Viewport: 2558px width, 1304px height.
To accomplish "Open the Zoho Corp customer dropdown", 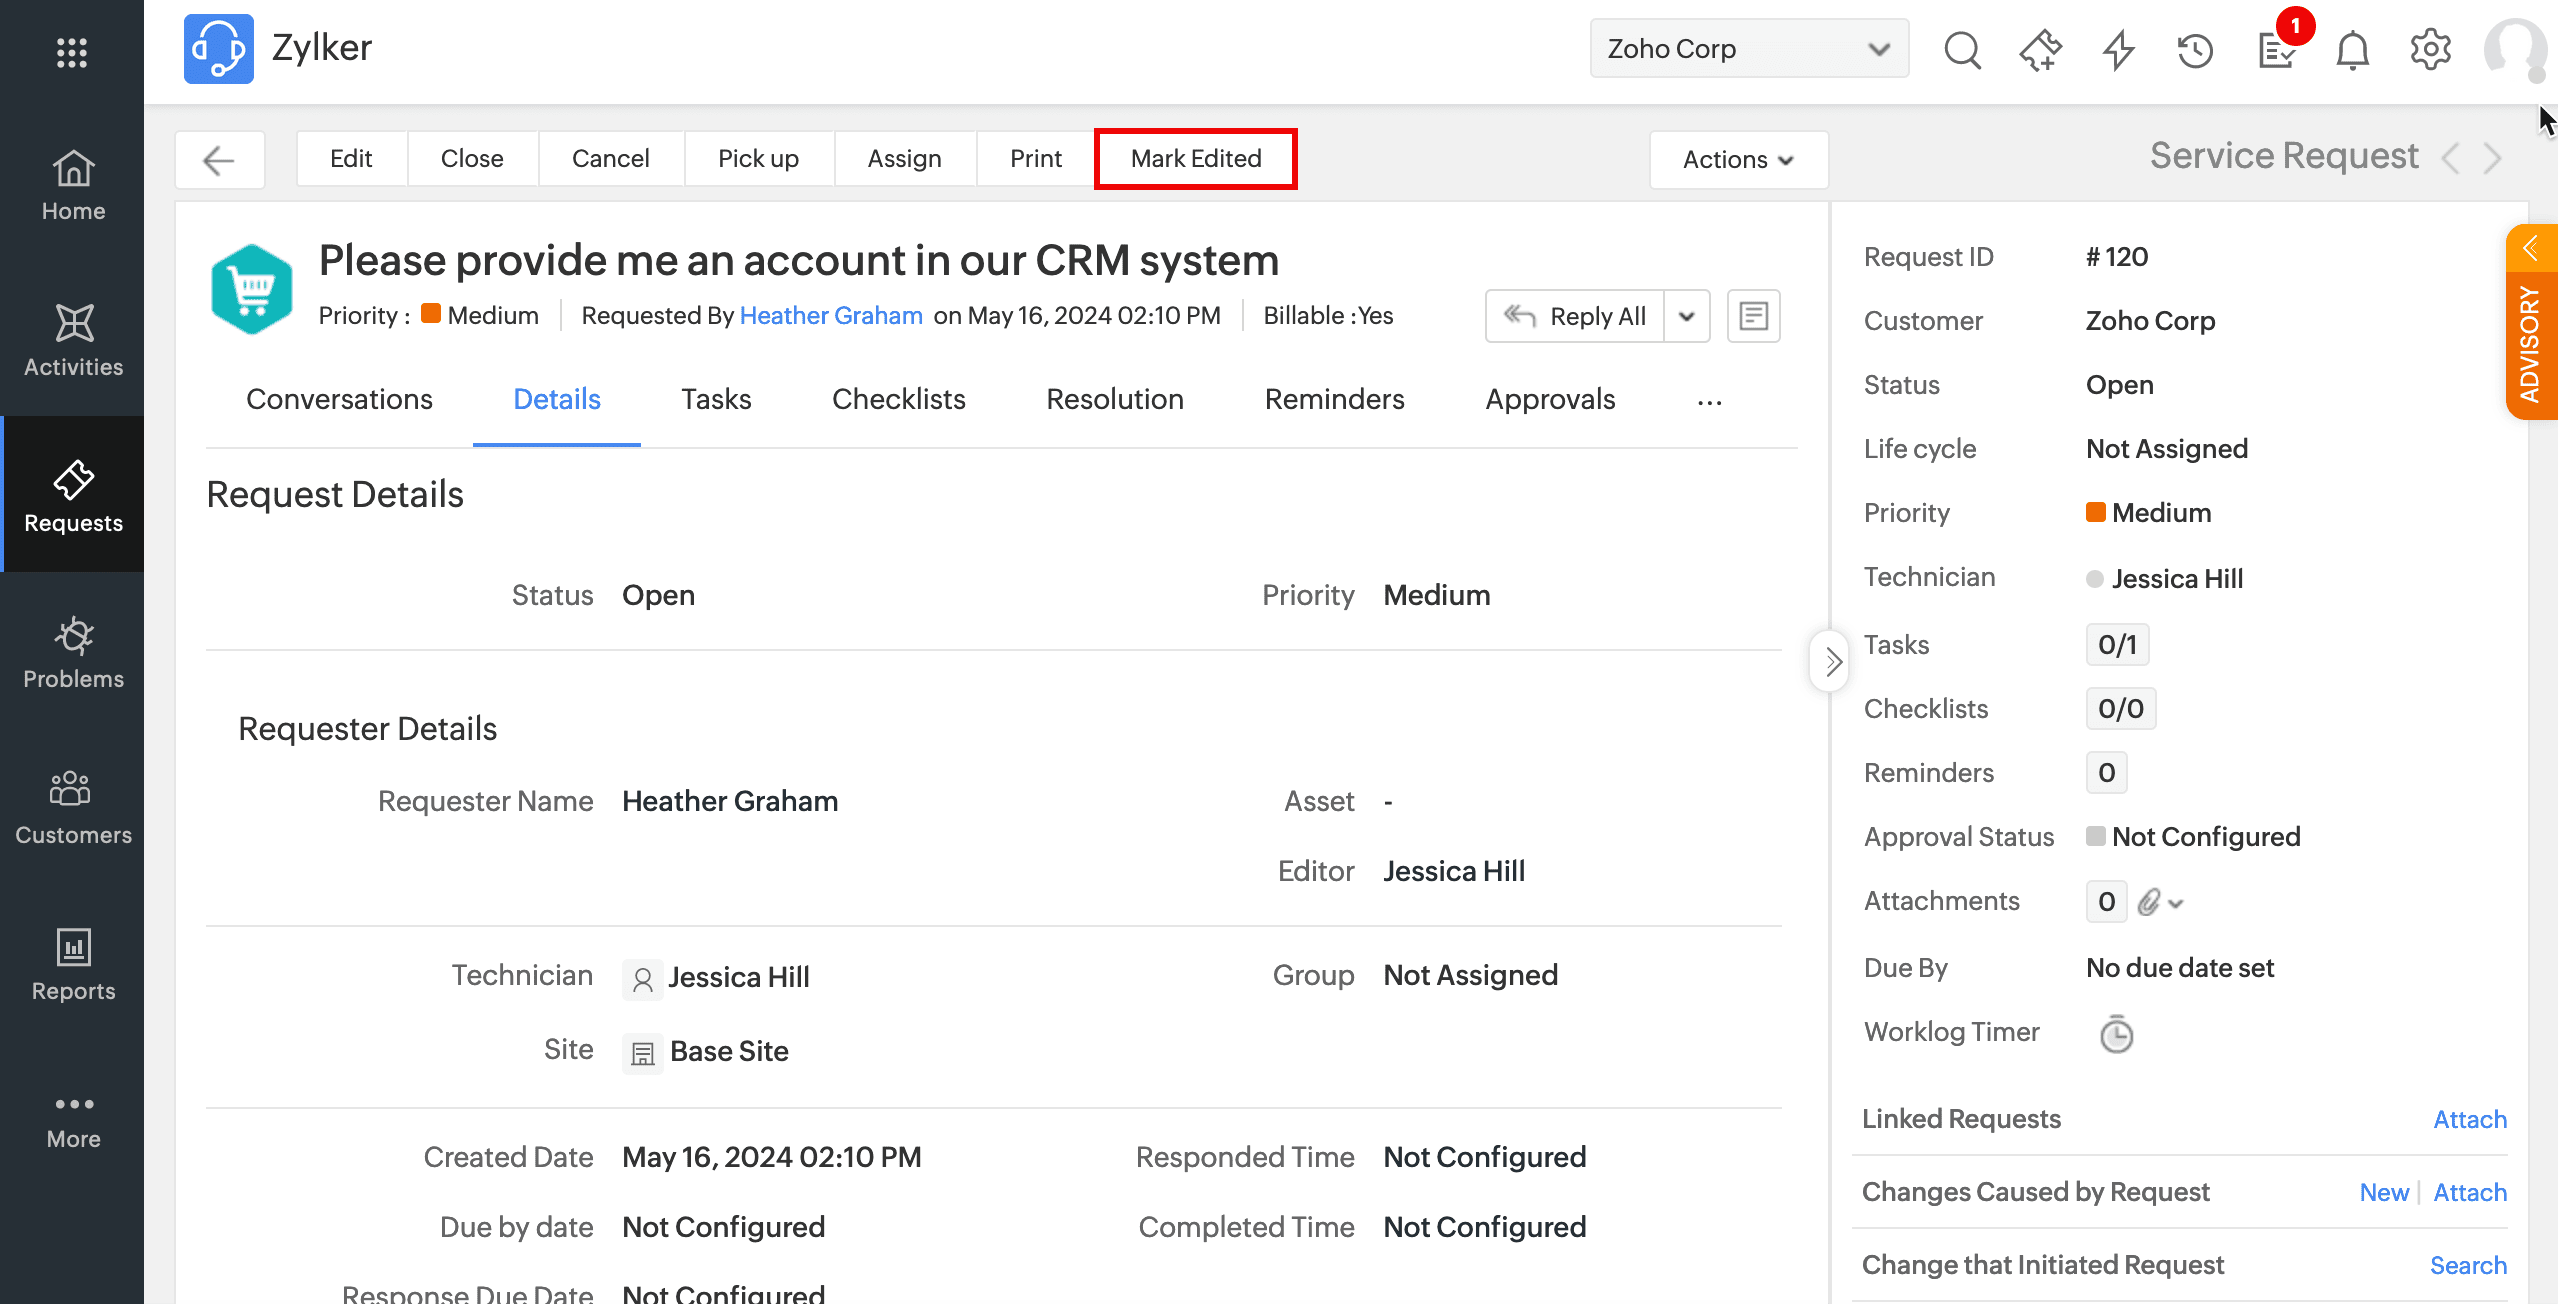I will click(1748, 49).
